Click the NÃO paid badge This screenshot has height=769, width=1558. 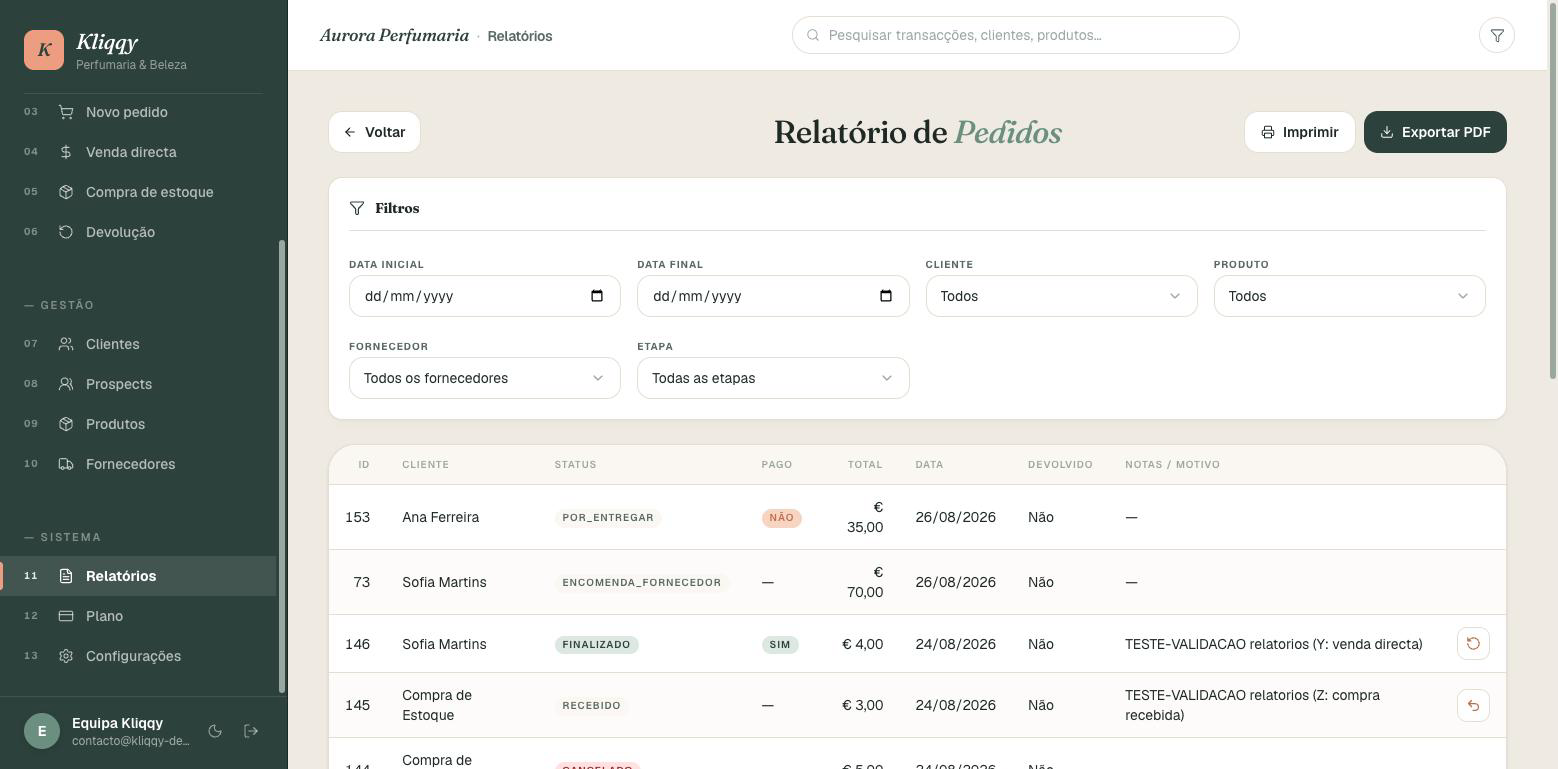click(781, 517)
